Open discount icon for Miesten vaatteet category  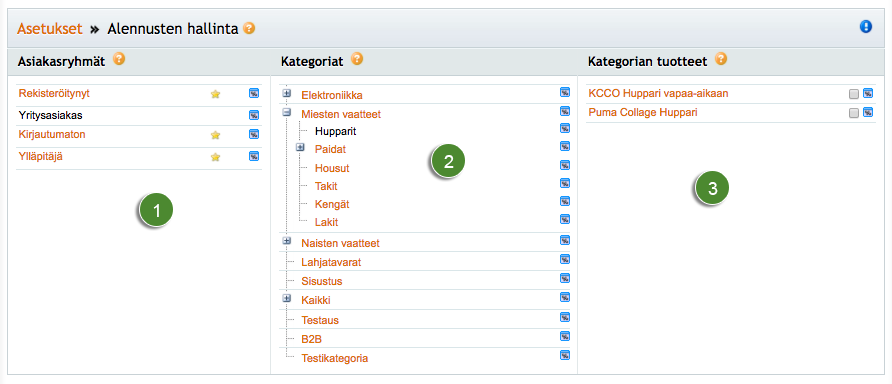click(x=565, y=111)
